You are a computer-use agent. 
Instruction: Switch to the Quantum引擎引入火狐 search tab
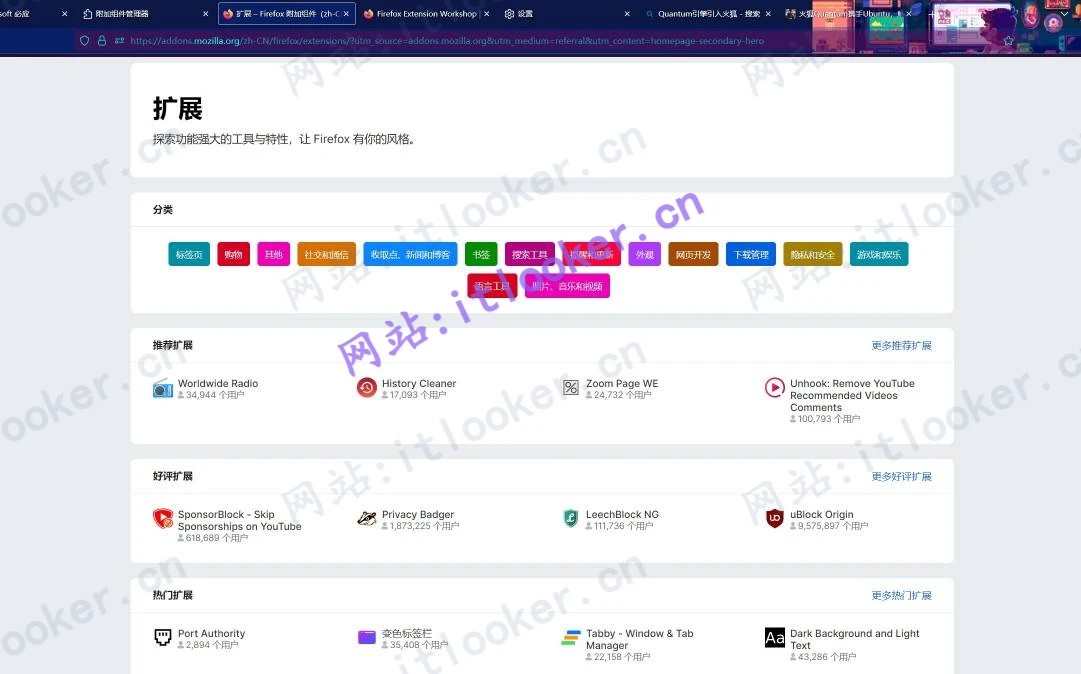pos(707,14)
